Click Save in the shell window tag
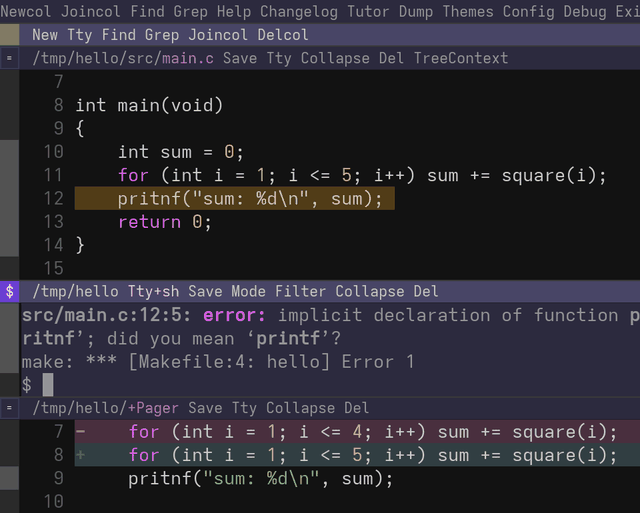Viewport: 640px width, 513px height. point(205,291)
